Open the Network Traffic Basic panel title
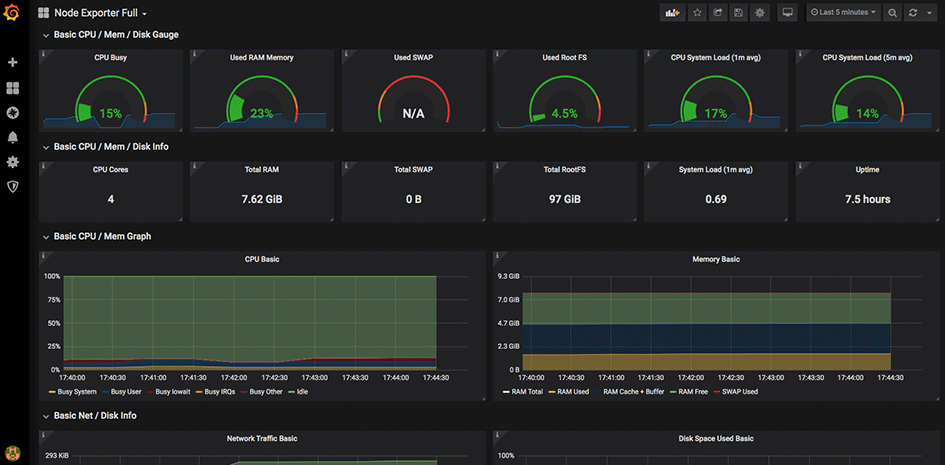 click(x=262, y=438)
